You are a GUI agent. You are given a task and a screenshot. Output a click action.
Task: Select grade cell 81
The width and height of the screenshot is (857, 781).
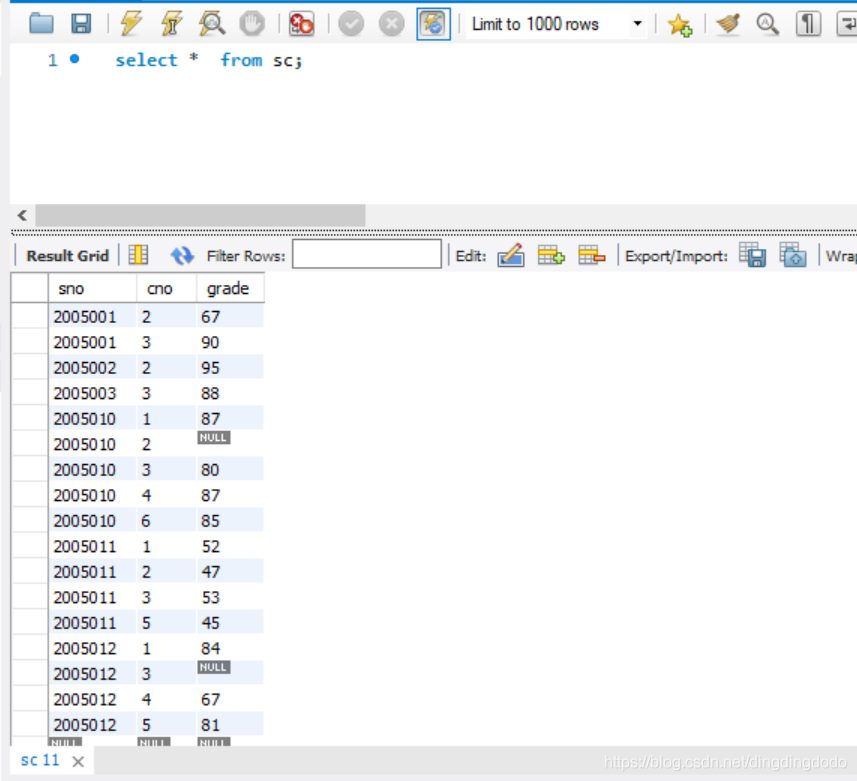pyautogui.click(x=230, y=725)
